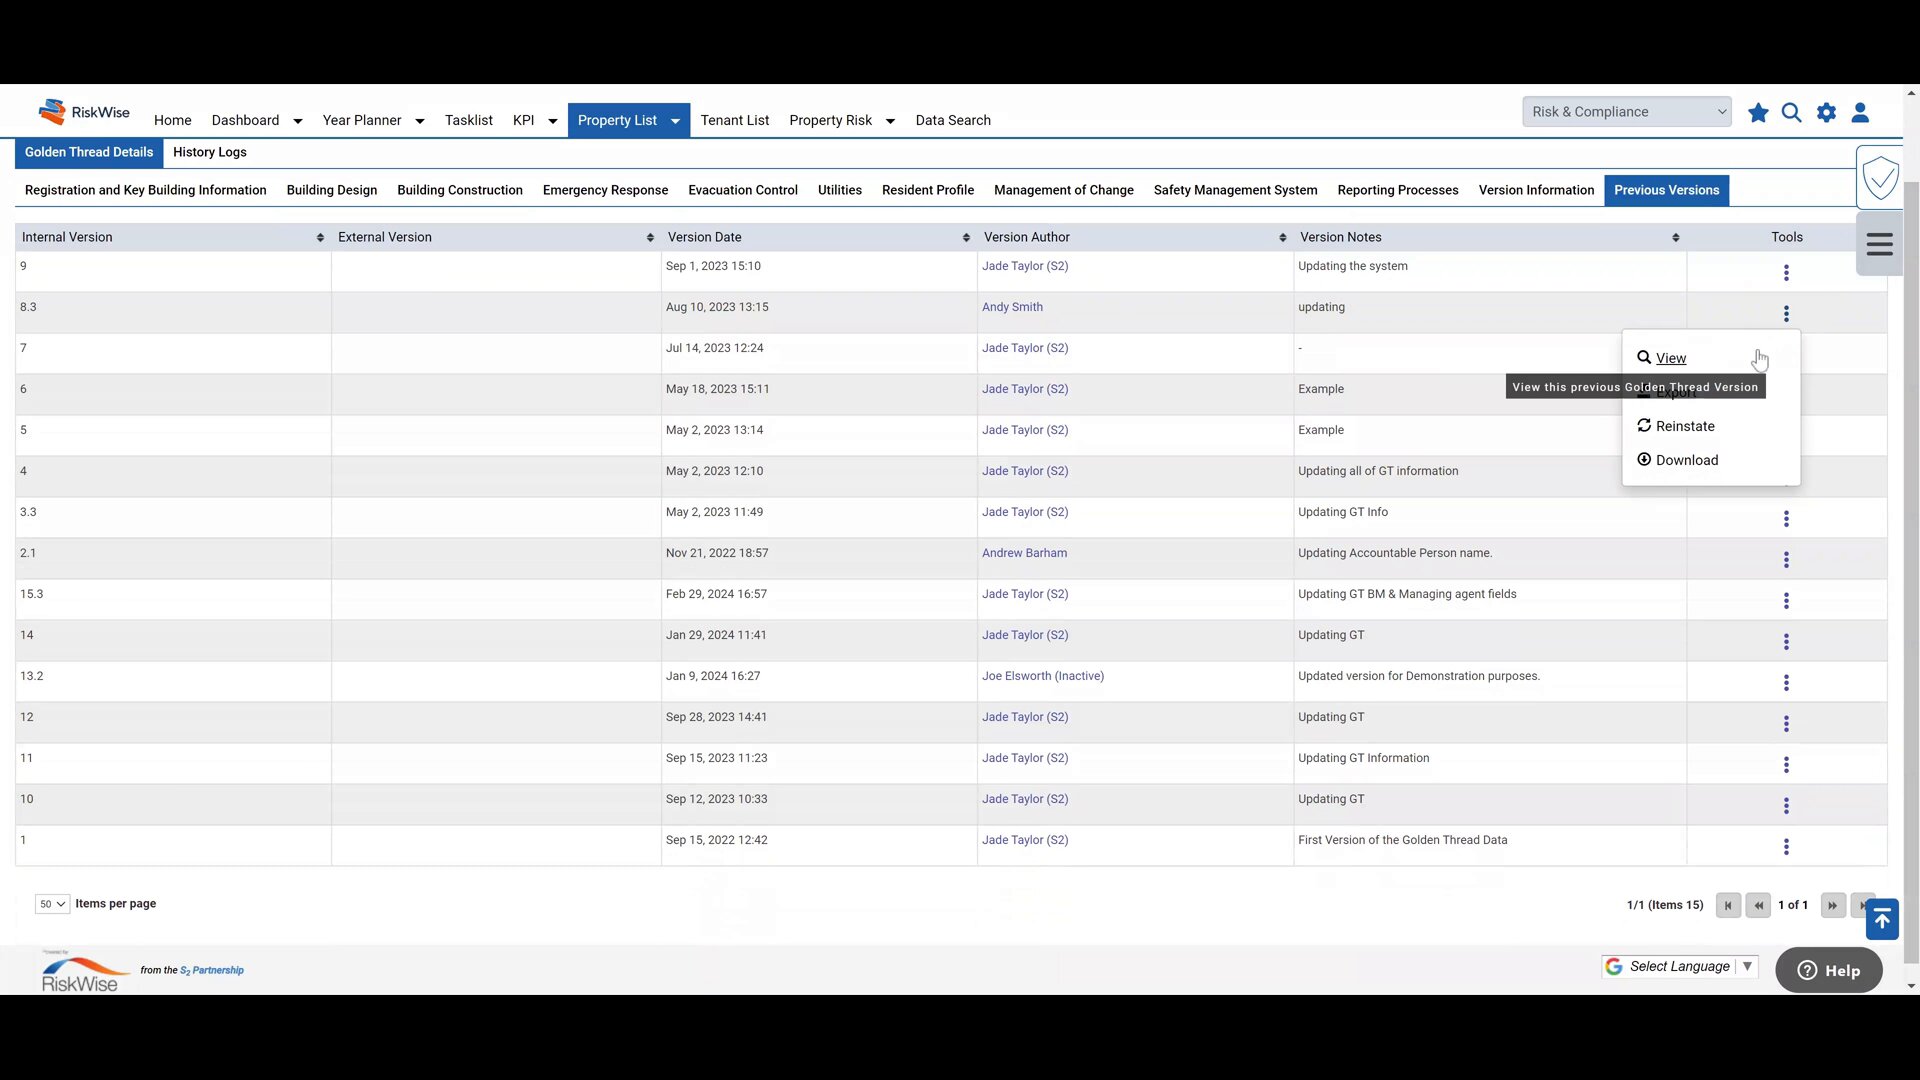Open three-dot tools for version 9
The image size is (1920, 1080).
(1786, 273)
